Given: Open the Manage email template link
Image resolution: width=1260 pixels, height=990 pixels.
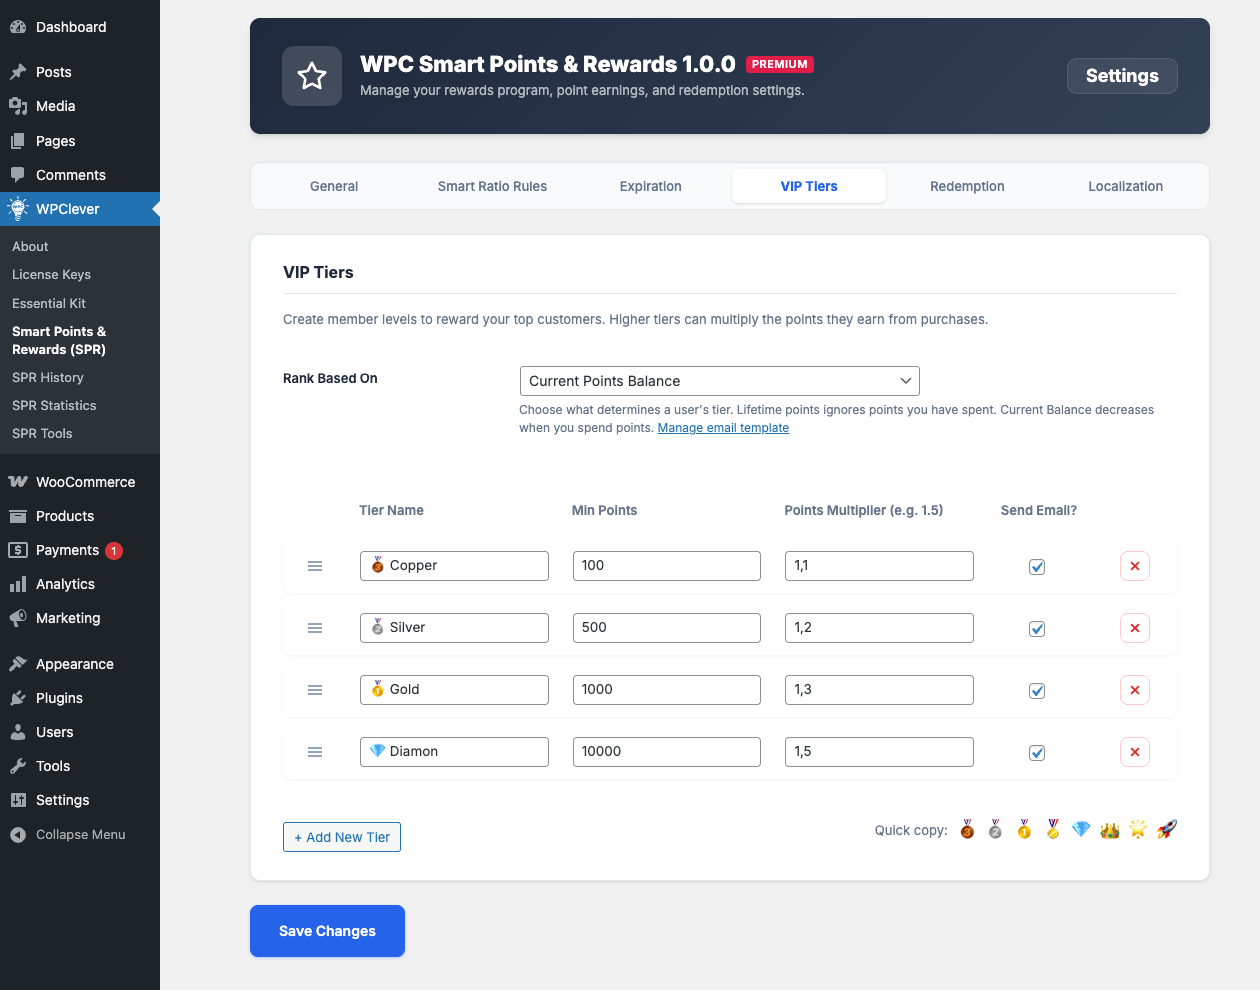Looking at the screenshot, I should point(723,428).
